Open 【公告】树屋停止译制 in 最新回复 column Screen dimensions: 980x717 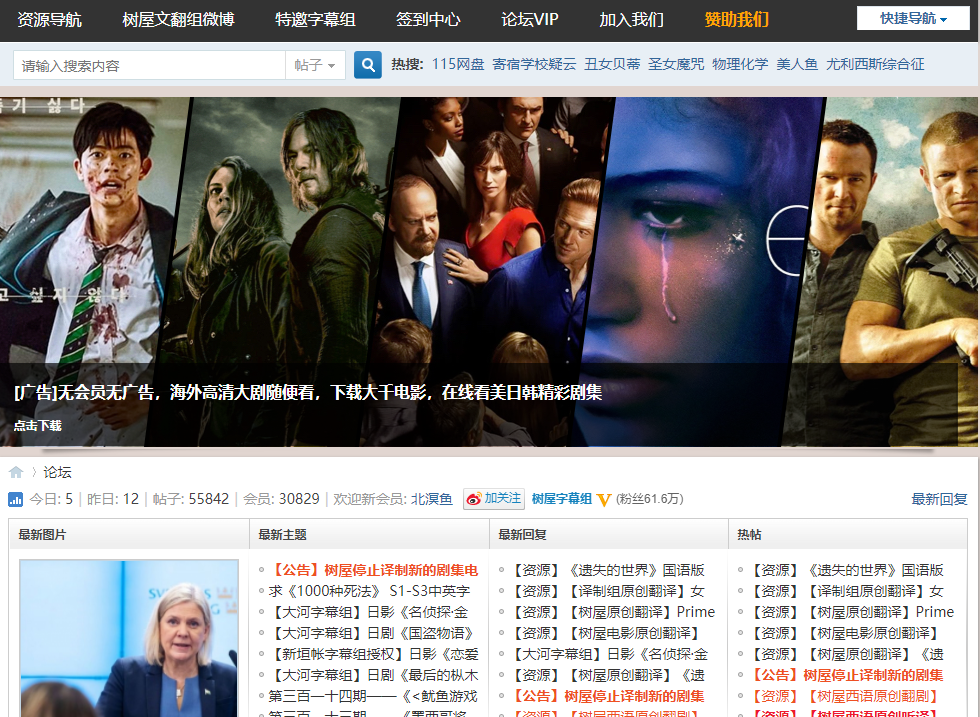606,696
